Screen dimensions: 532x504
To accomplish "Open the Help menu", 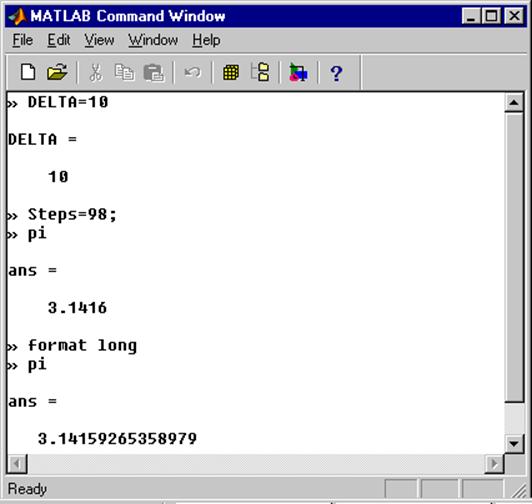I will point(206,41).
